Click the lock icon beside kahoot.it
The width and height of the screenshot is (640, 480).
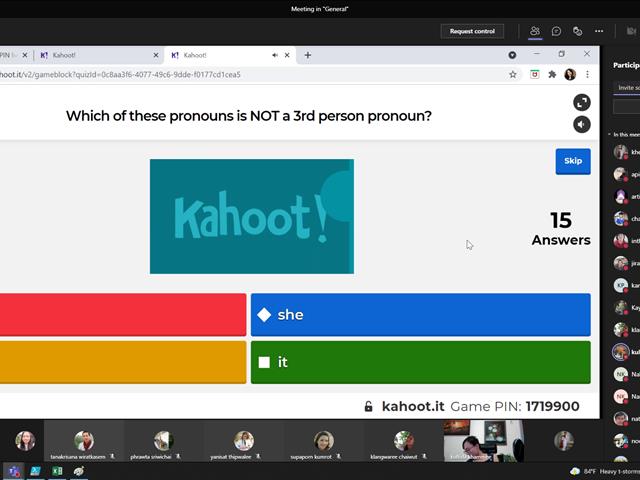(368, 406)
